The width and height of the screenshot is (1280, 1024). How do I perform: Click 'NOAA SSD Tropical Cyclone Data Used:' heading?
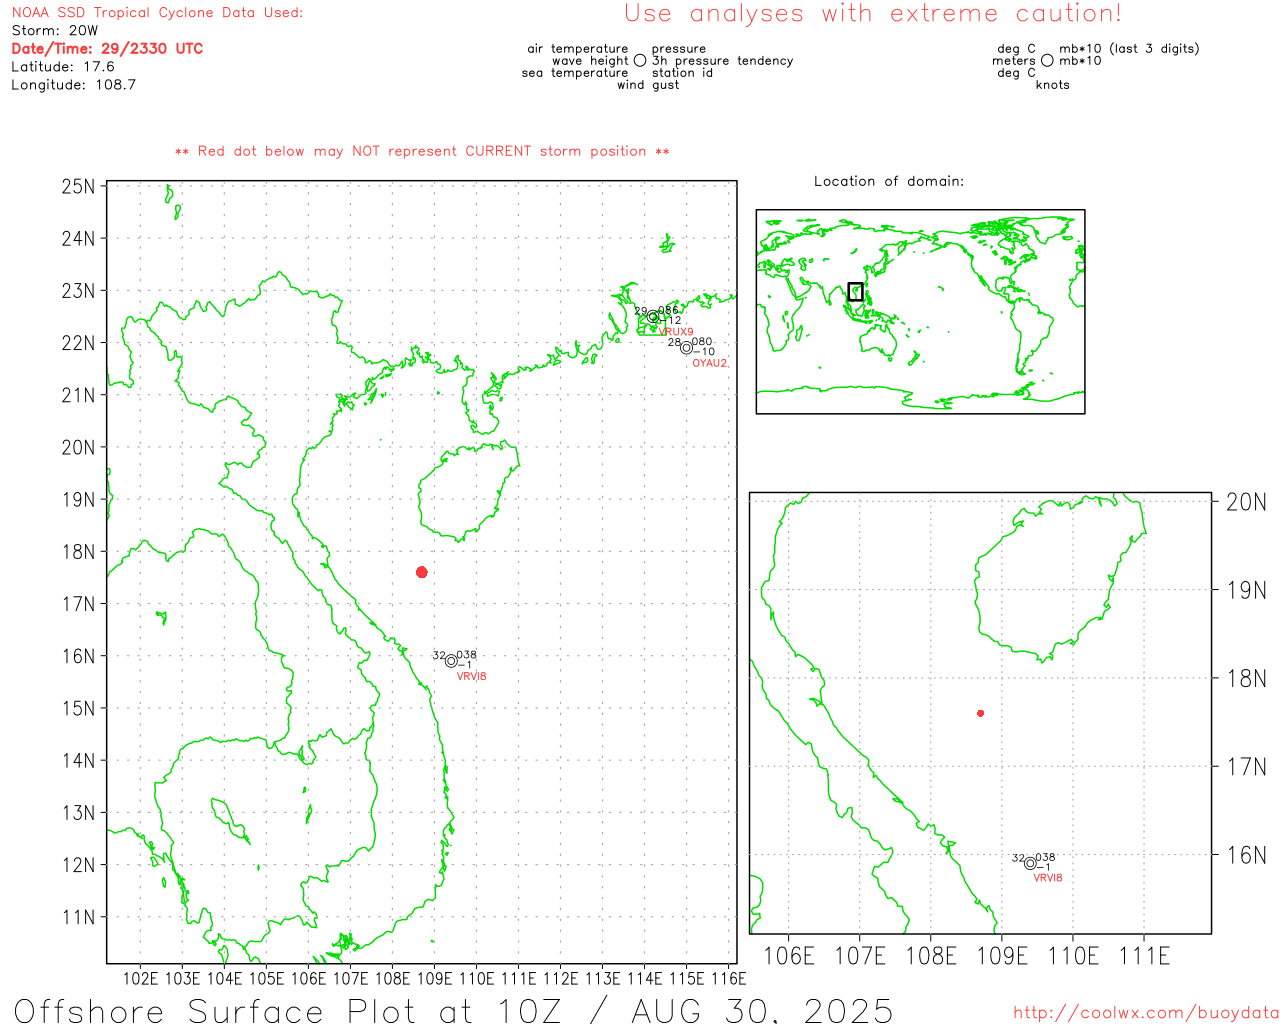tap(157, 13)
